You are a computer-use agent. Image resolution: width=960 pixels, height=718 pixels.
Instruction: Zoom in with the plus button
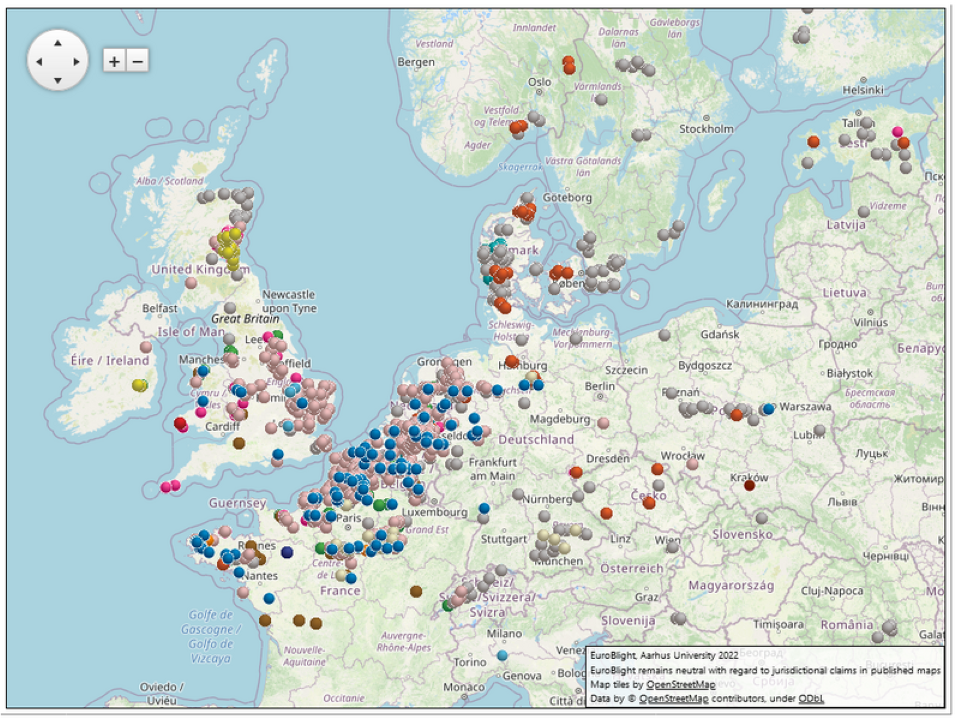pos(114,61)
